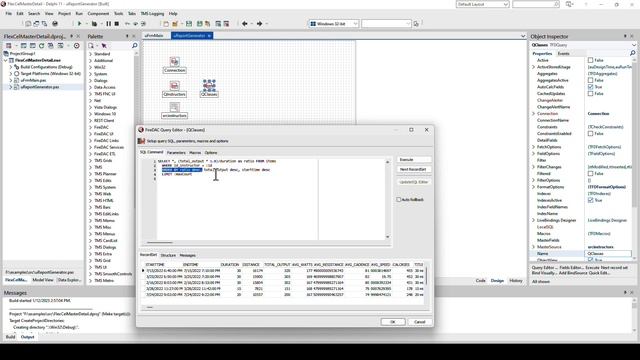
Task: Click the round target icon in Projects toolbar
Action: (x=76, y=46)
